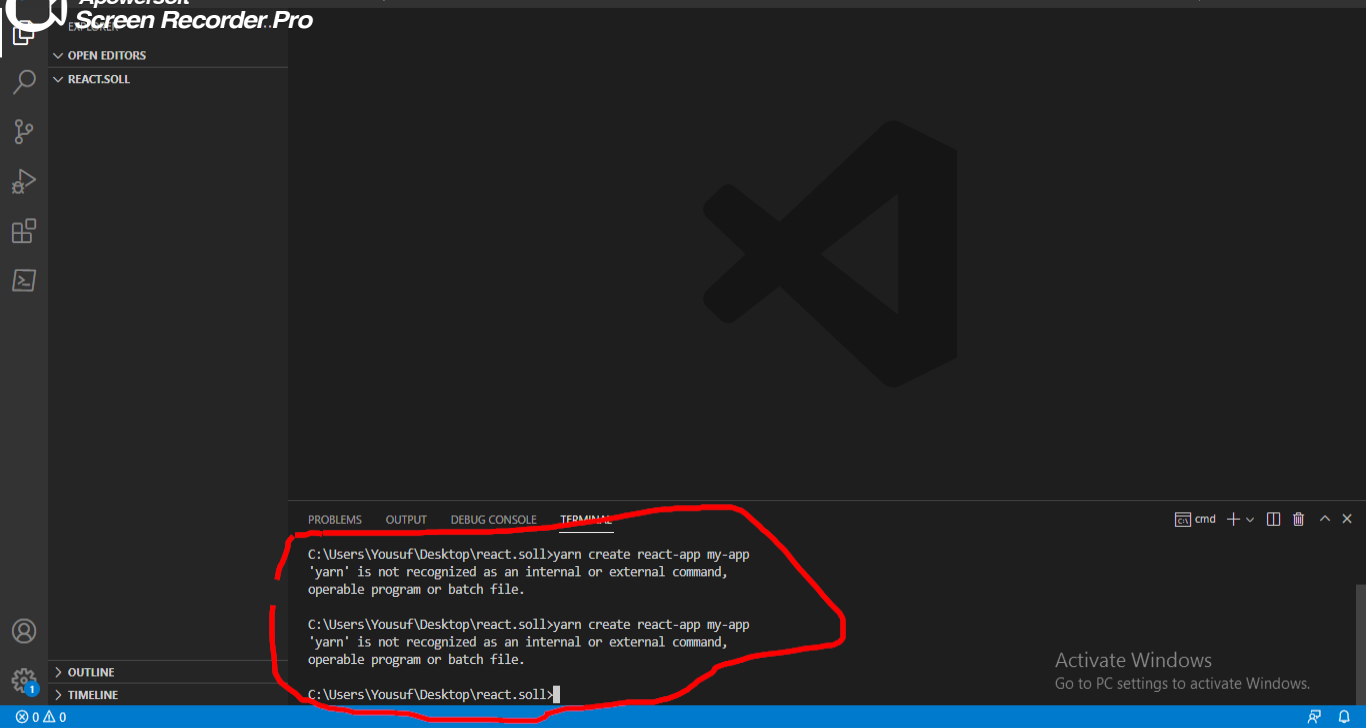Open the Run and Debug view
Screen dimensions: 1366x728
(x=24, y=182)
